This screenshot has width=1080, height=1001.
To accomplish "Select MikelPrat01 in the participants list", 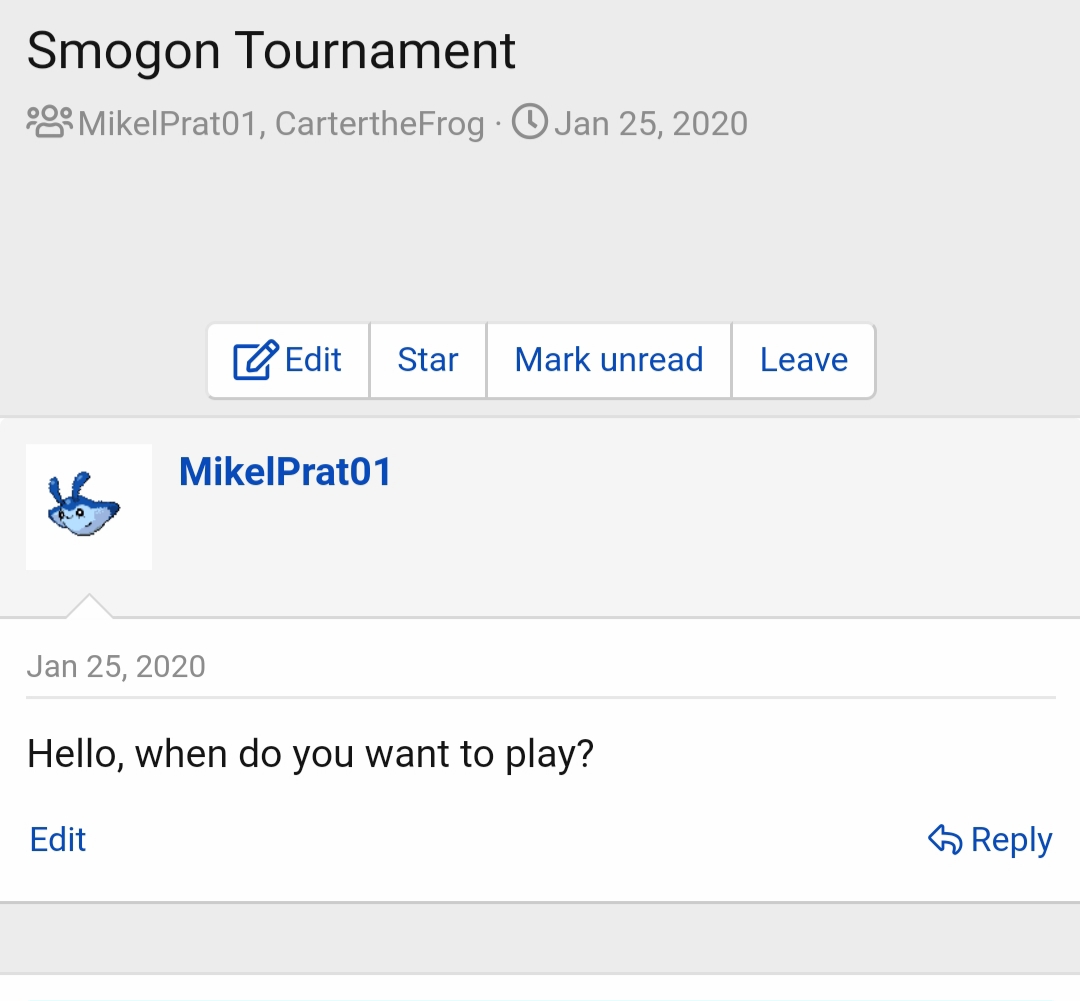I will pos(168,124).
